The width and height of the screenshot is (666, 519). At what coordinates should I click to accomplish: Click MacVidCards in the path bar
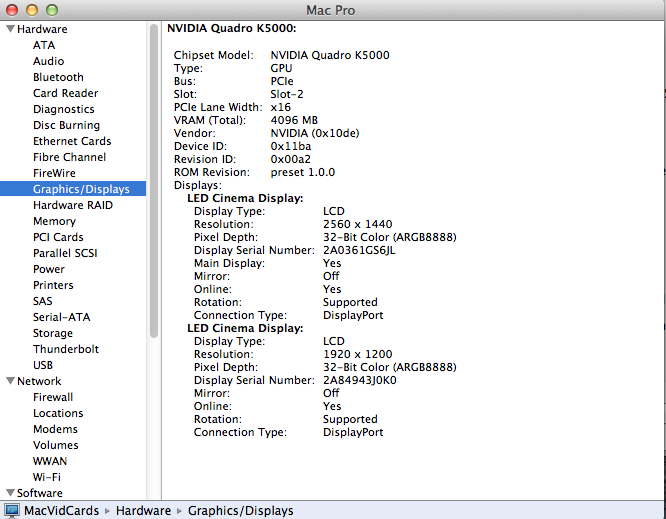[61, 511]
